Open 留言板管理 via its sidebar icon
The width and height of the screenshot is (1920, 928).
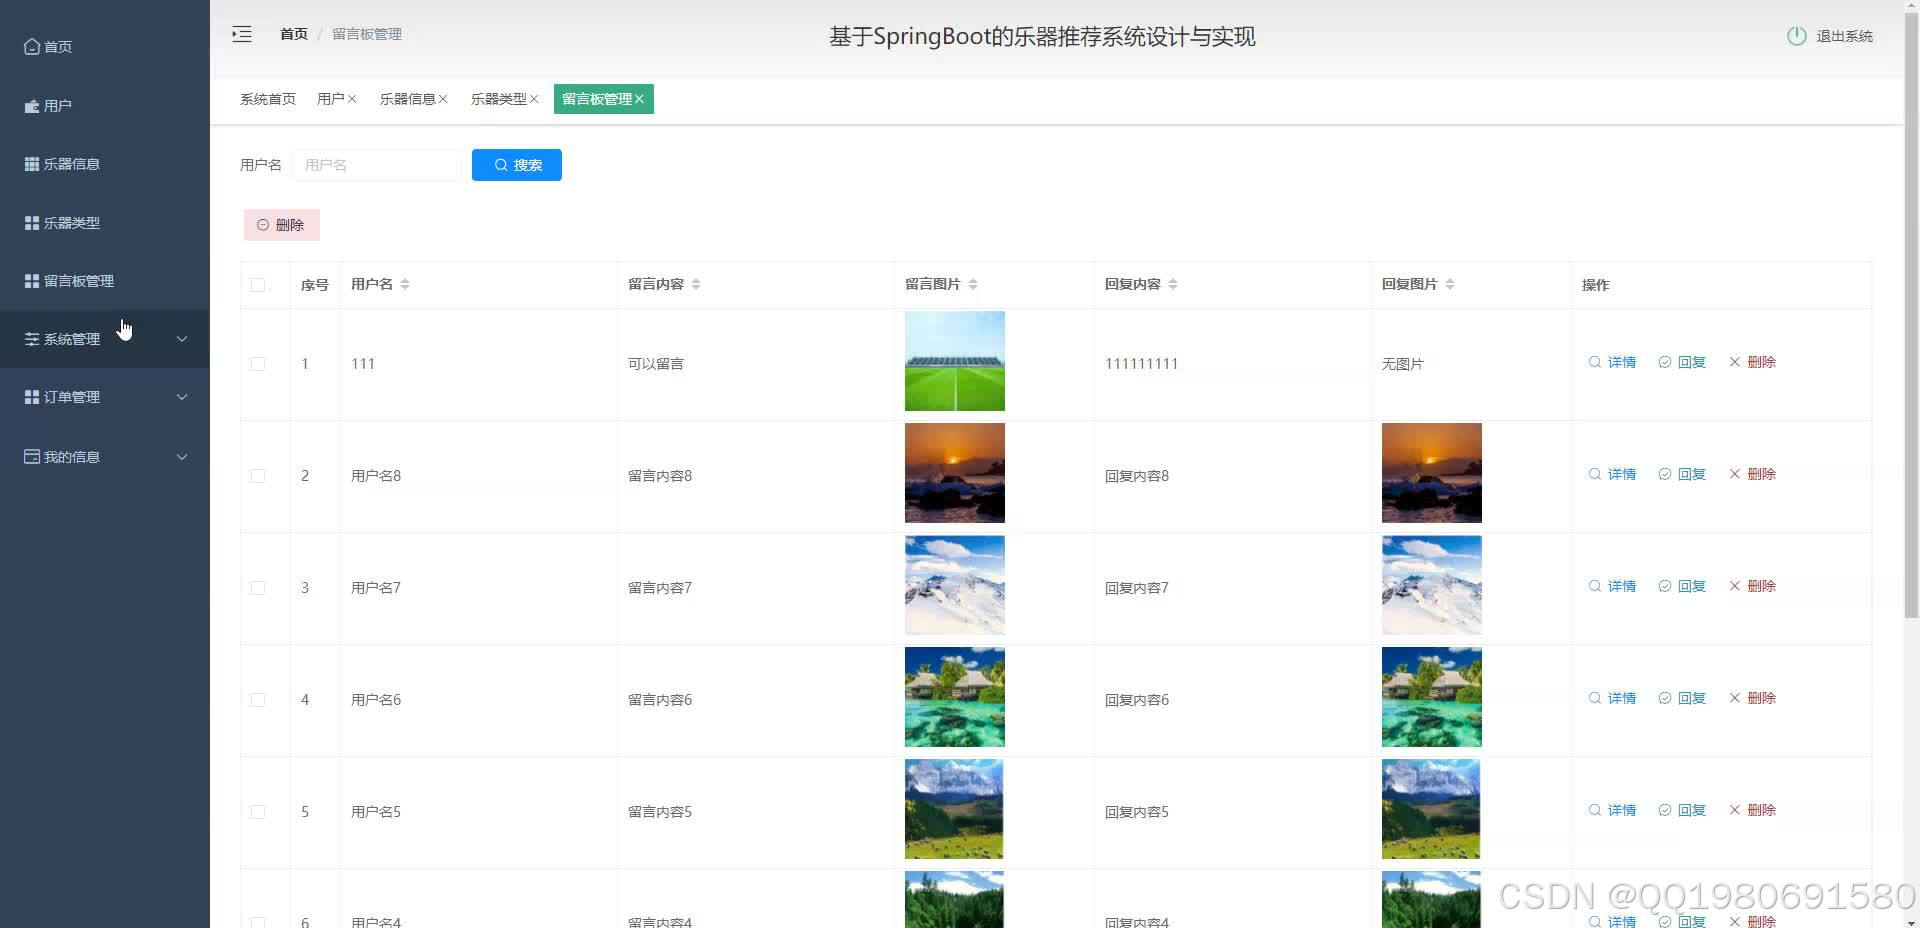pyautogui.click(x=31, y=281)
